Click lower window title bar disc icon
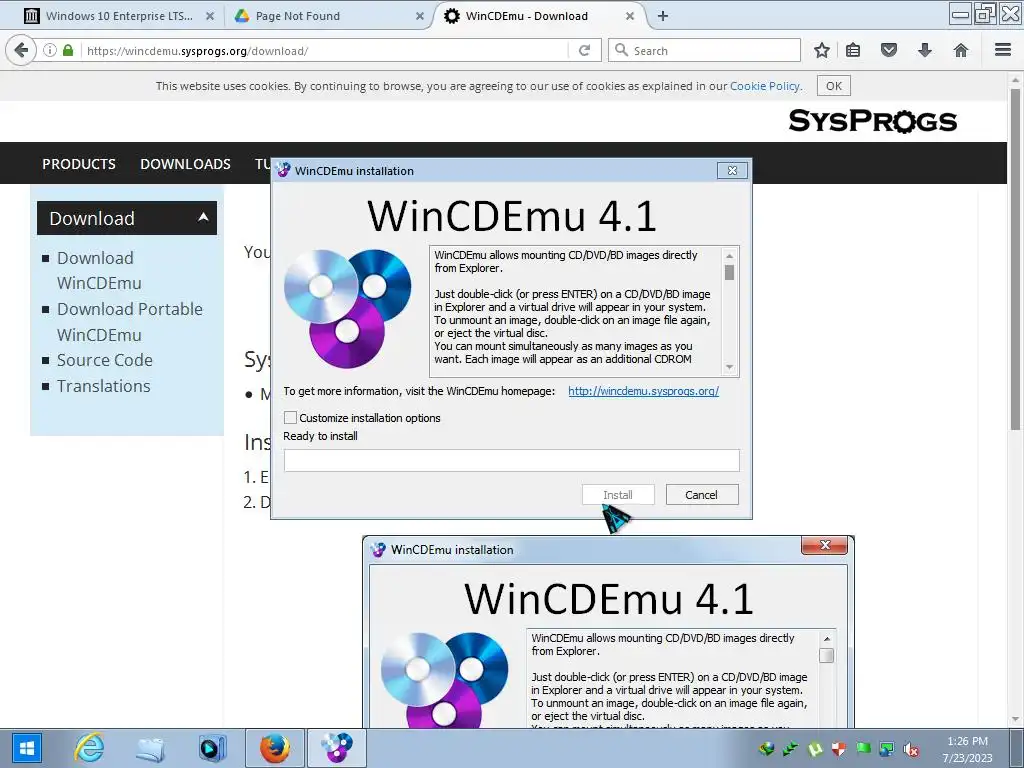The width and height of the screenshot is (1024, 768). coord(377,549)
